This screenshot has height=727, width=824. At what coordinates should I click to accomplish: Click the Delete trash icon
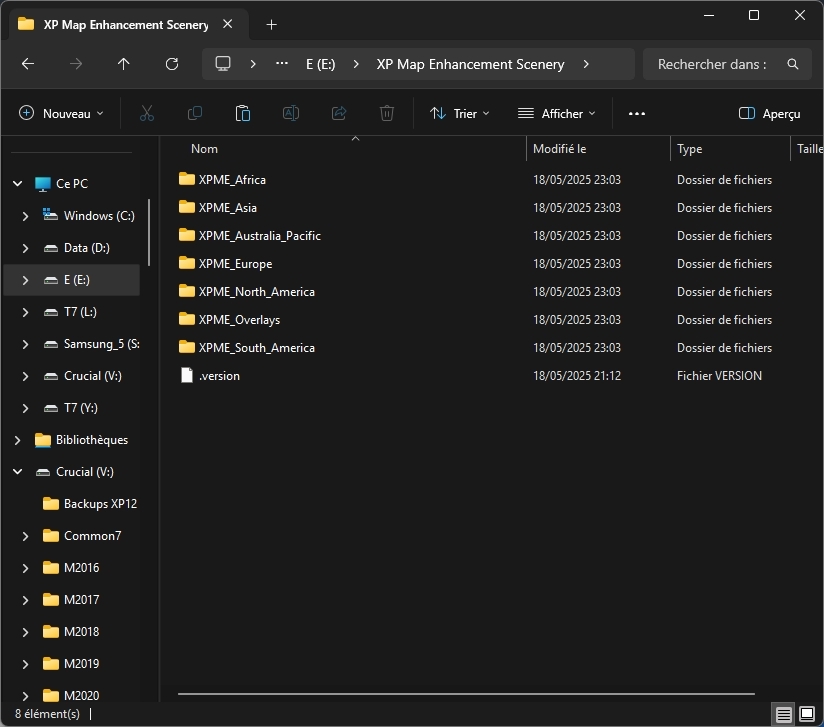coord(387,114)
